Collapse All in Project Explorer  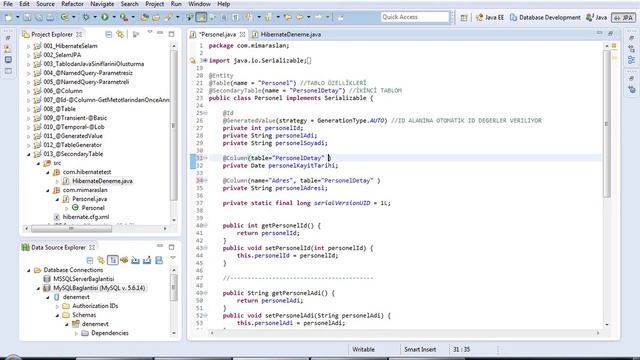click(109, 35)
